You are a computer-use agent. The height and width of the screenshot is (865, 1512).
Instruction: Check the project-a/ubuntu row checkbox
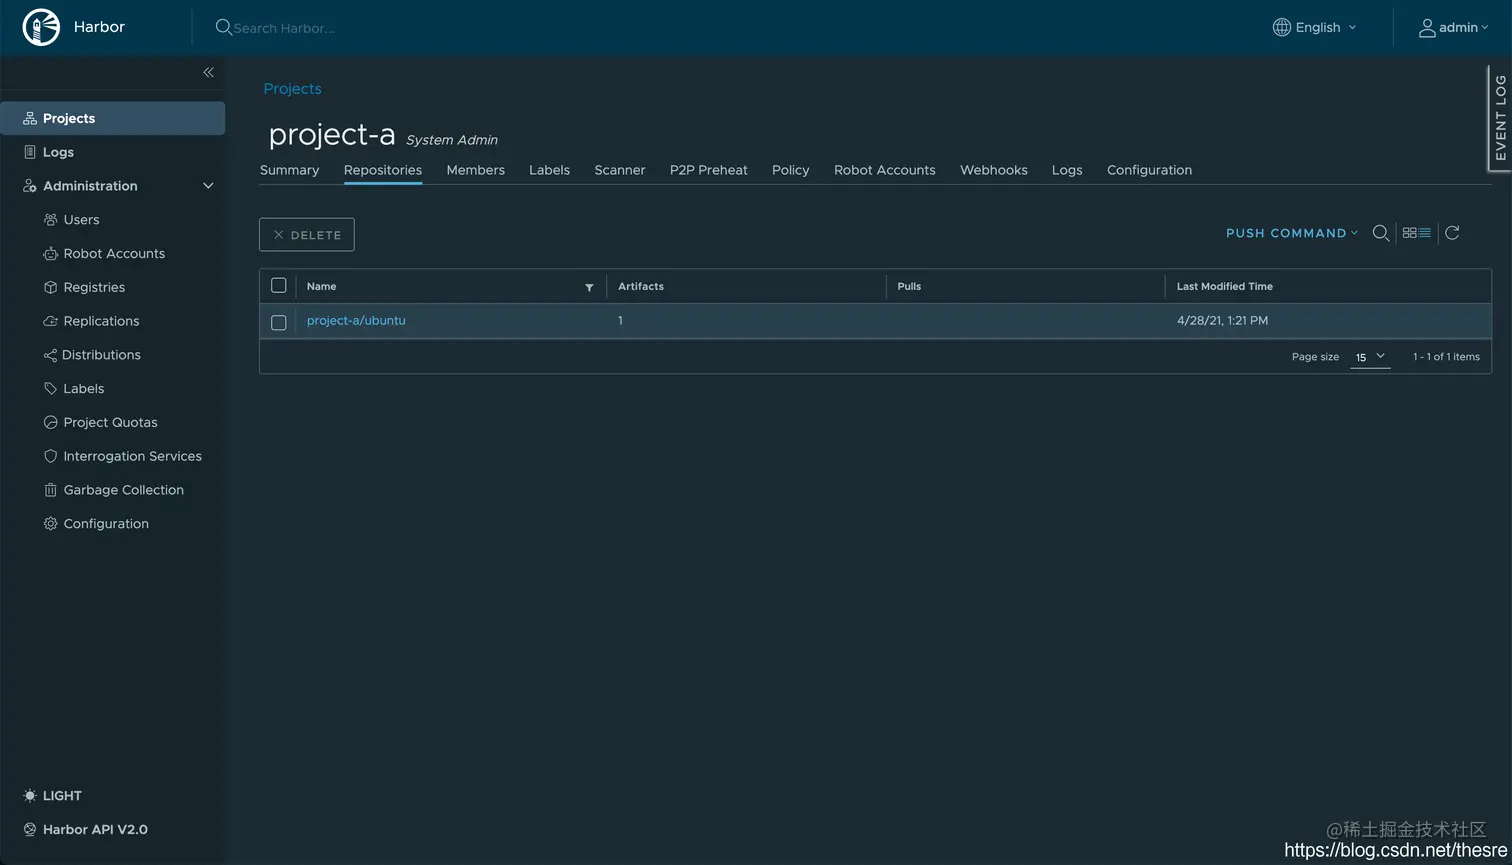279,322
